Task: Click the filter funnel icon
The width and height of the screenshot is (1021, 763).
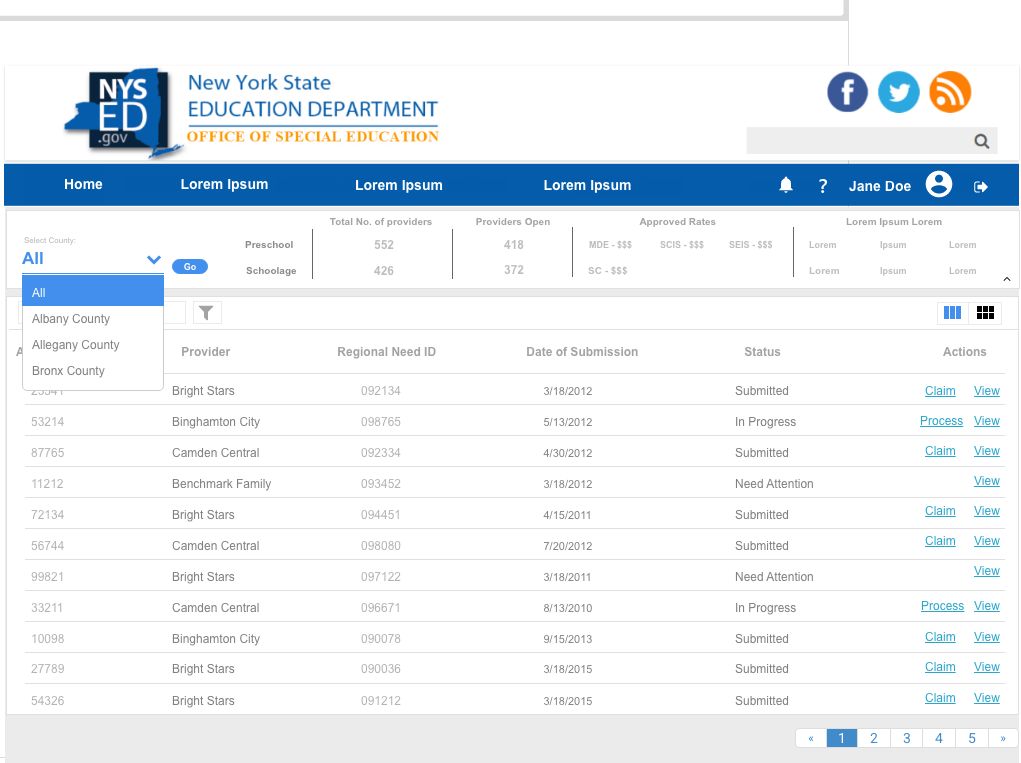Action: pos(206,313)
